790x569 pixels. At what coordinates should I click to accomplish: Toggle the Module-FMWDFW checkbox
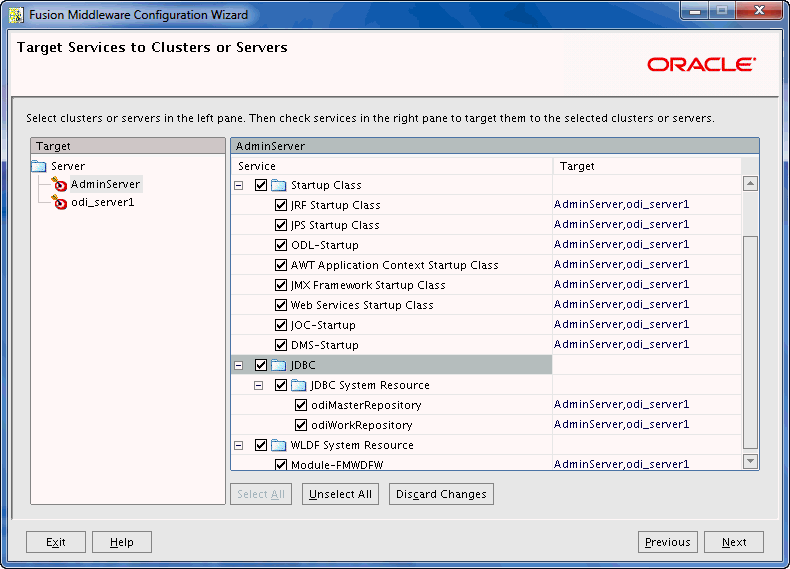point(281,464)
